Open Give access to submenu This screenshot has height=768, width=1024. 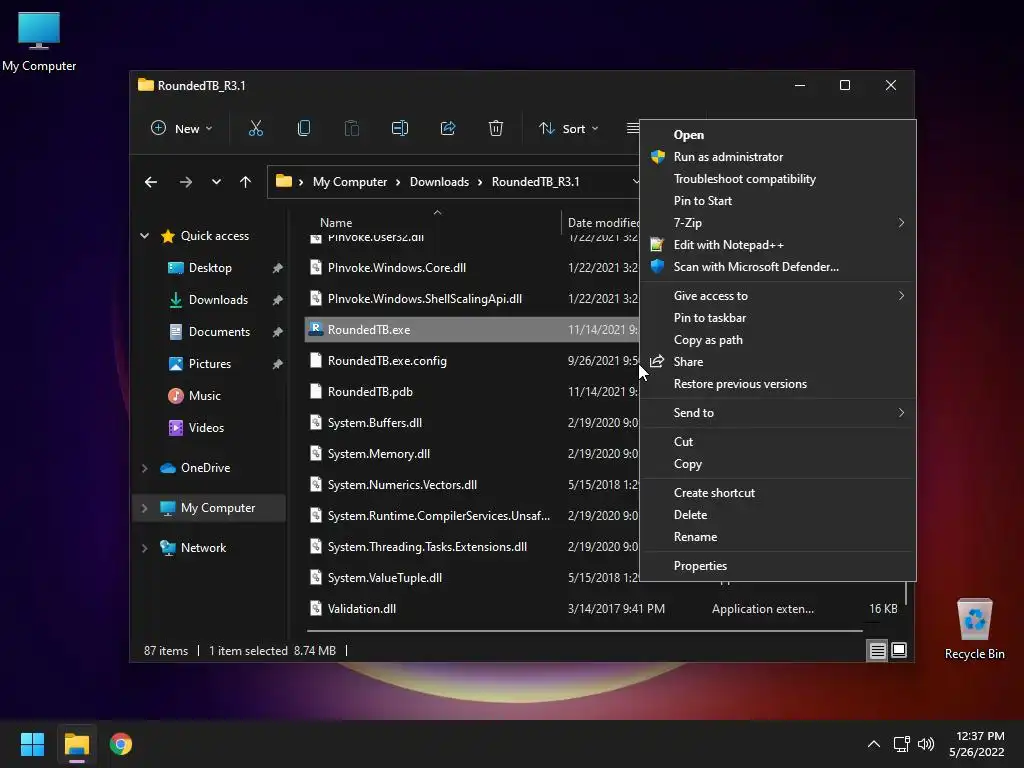[778, 296]
